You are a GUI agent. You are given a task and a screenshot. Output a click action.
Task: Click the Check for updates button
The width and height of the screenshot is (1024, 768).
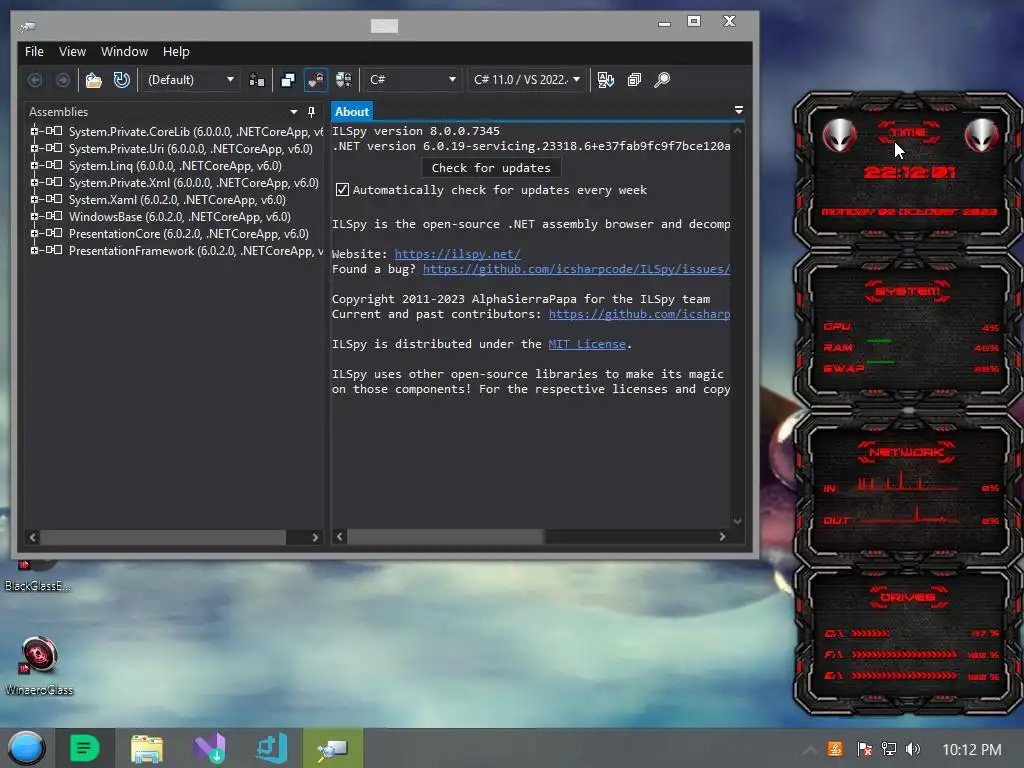(491, 168)
